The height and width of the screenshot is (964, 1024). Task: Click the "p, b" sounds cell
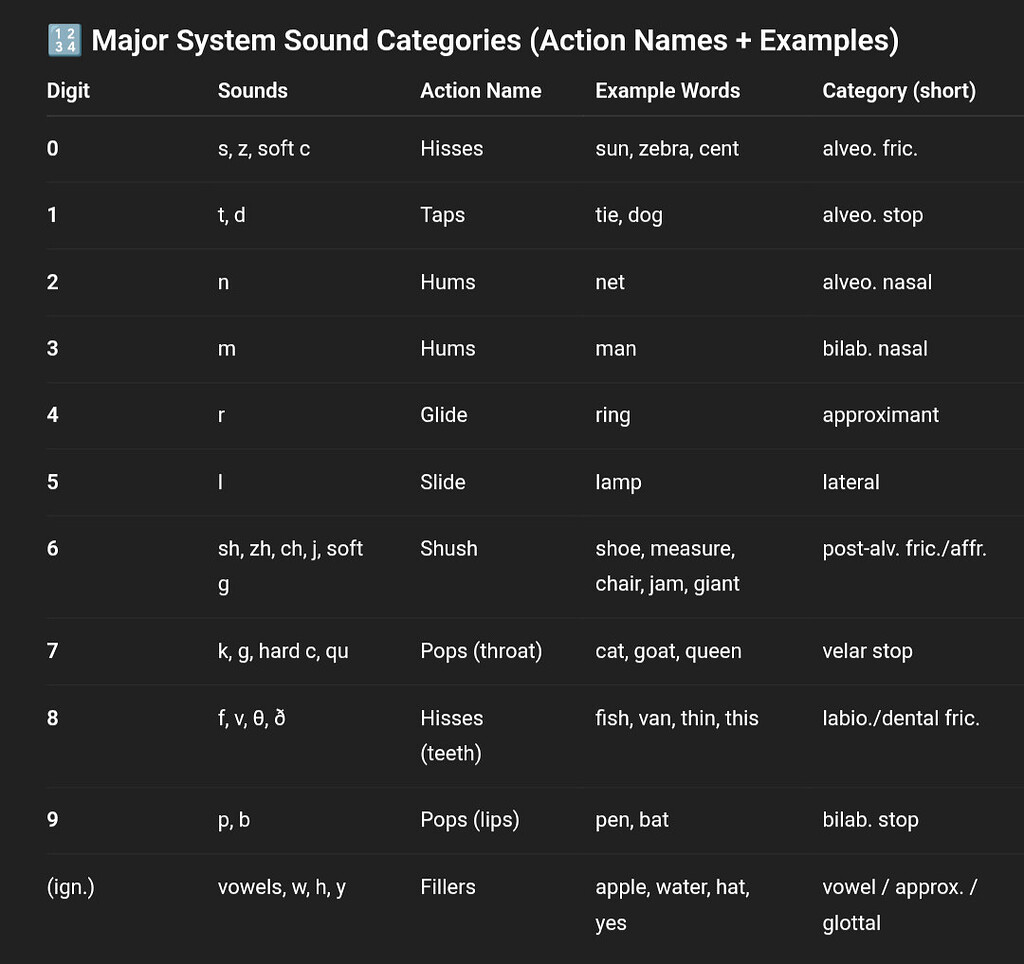pyautogui.click(x=234, y=820)
